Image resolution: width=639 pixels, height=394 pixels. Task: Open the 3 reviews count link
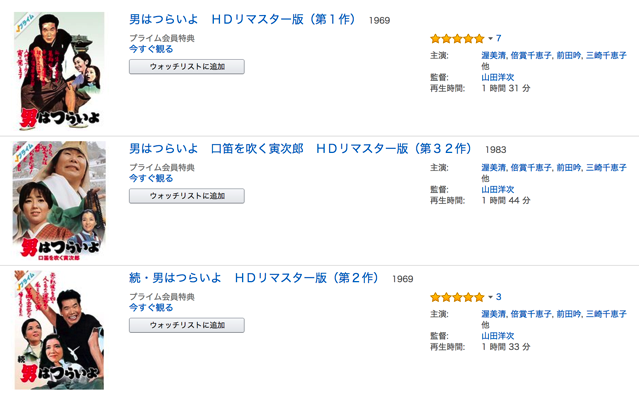498,297
